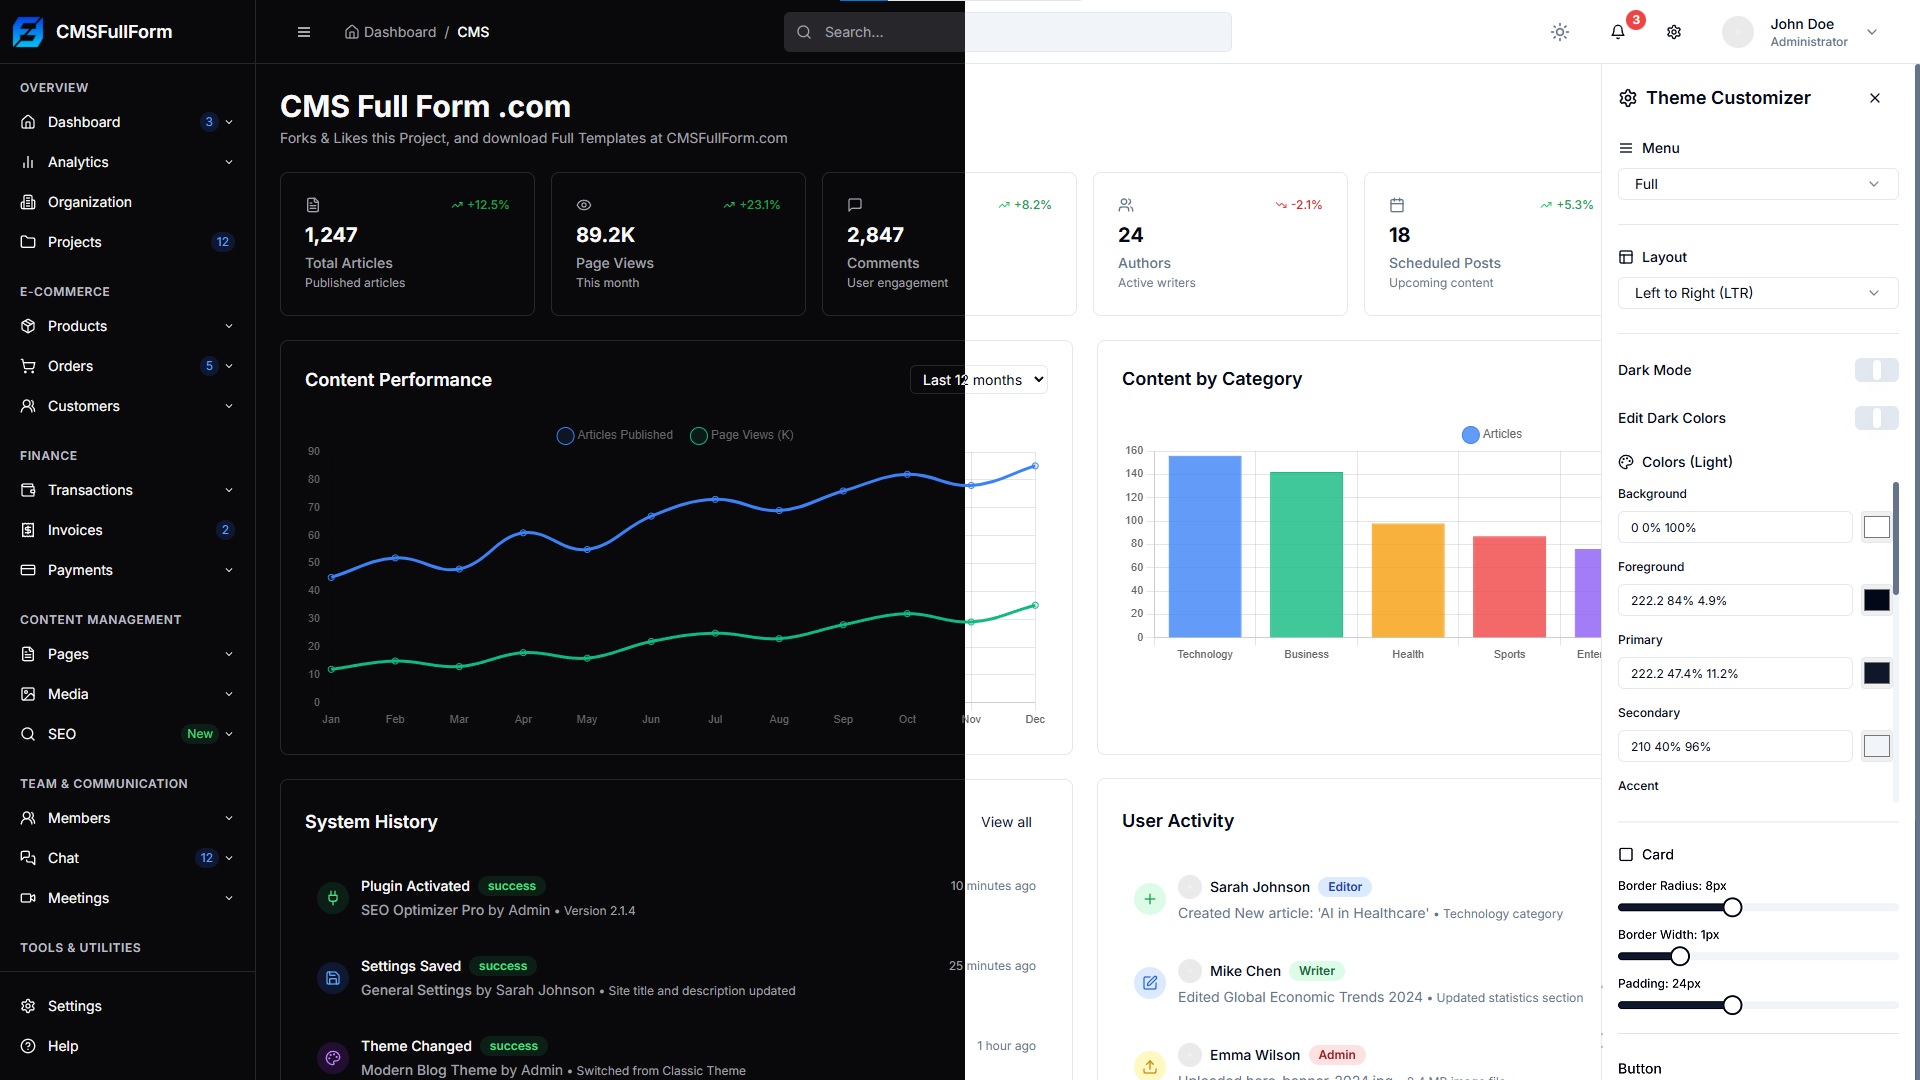Click the SEO search icon in sidebar

28,734
